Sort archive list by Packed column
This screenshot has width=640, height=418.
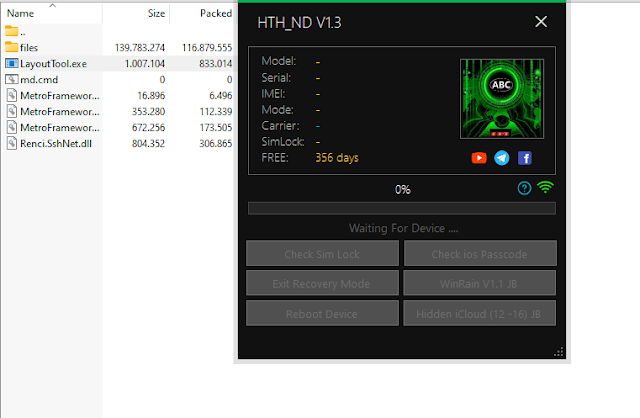tap(216, 13)
